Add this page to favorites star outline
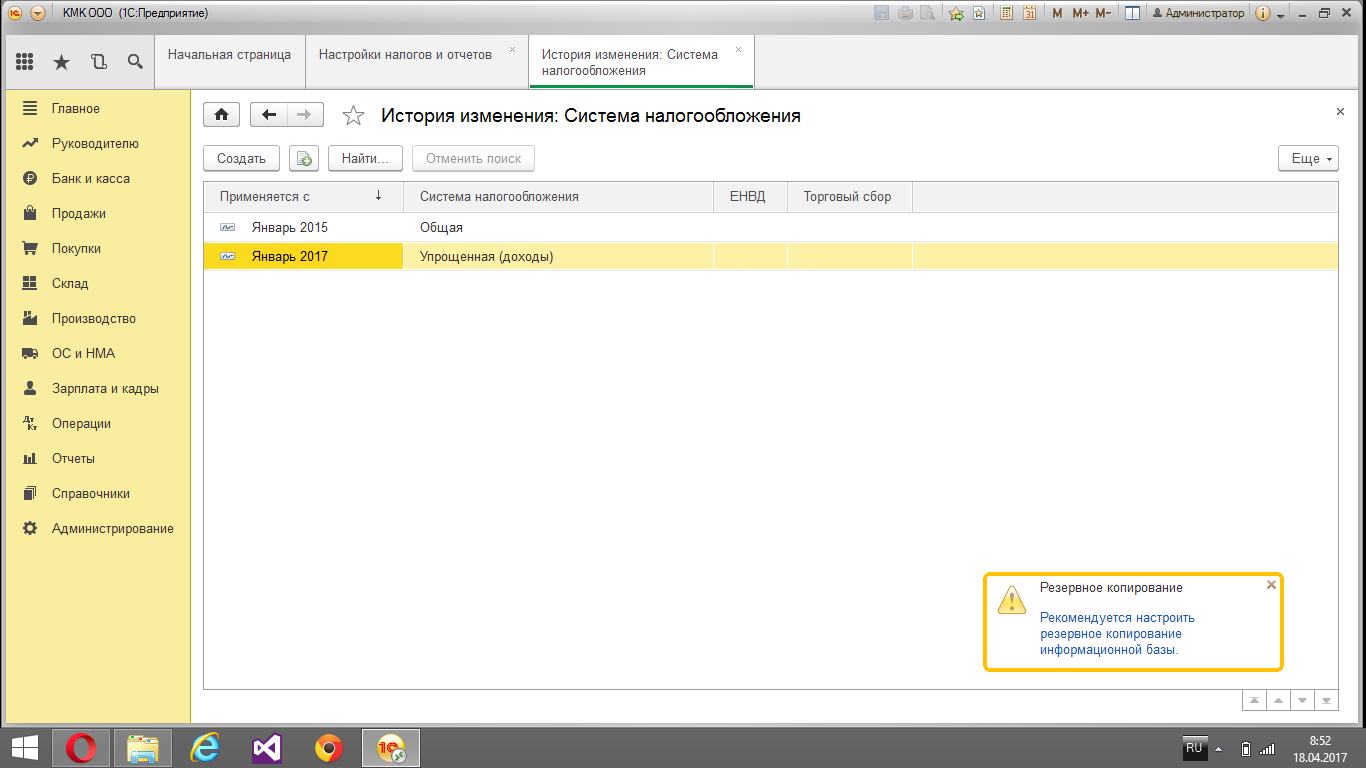Image resolution: width=1366 pixels, height=768 pixels. click(353, 116)
